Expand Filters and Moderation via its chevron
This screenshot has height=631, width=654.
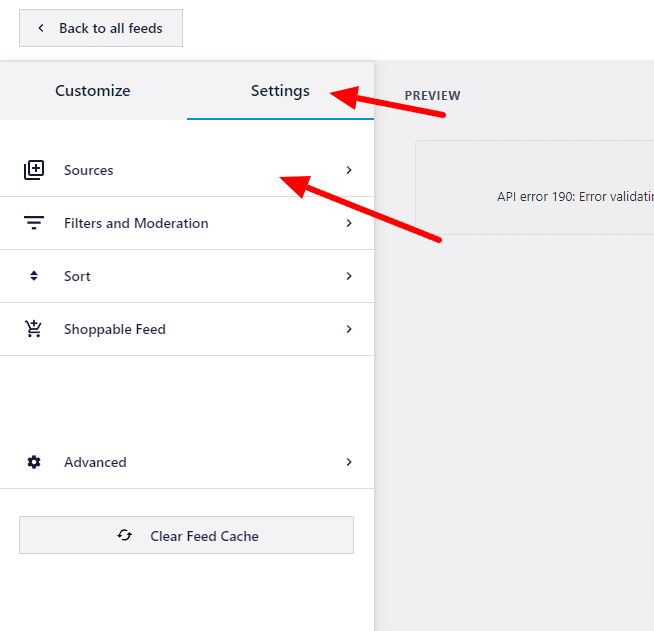[349, 223]
